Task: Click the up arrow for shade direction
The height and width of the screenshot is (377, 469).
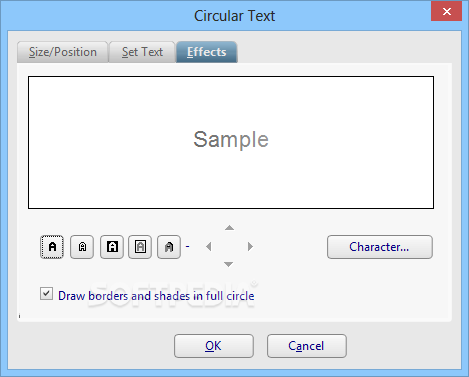Action: coord(229,228)
